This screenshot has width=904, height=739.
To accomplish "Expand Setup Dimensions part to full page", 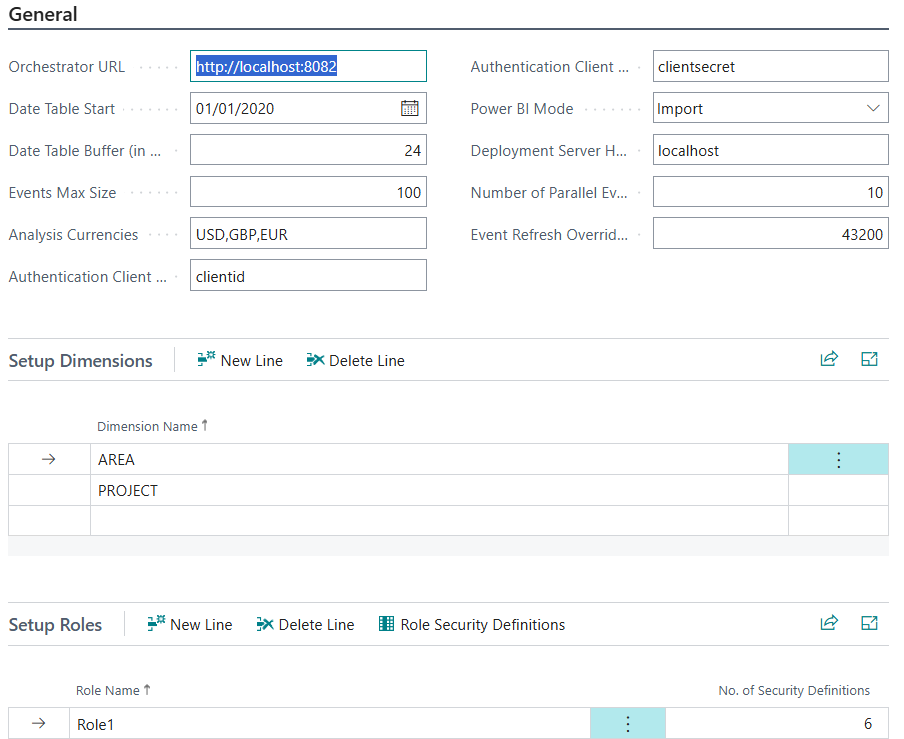I will pyautogui.click(x=869, y=359).
